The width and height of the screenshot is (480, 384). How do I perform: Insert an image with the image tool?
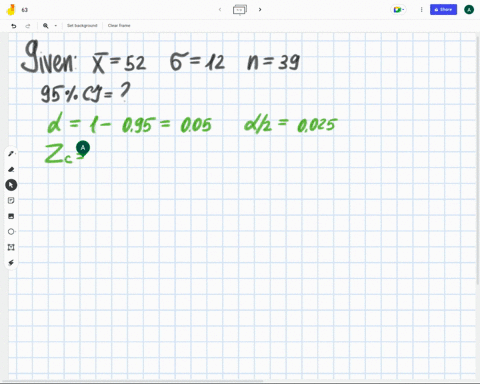coord(11,216)
